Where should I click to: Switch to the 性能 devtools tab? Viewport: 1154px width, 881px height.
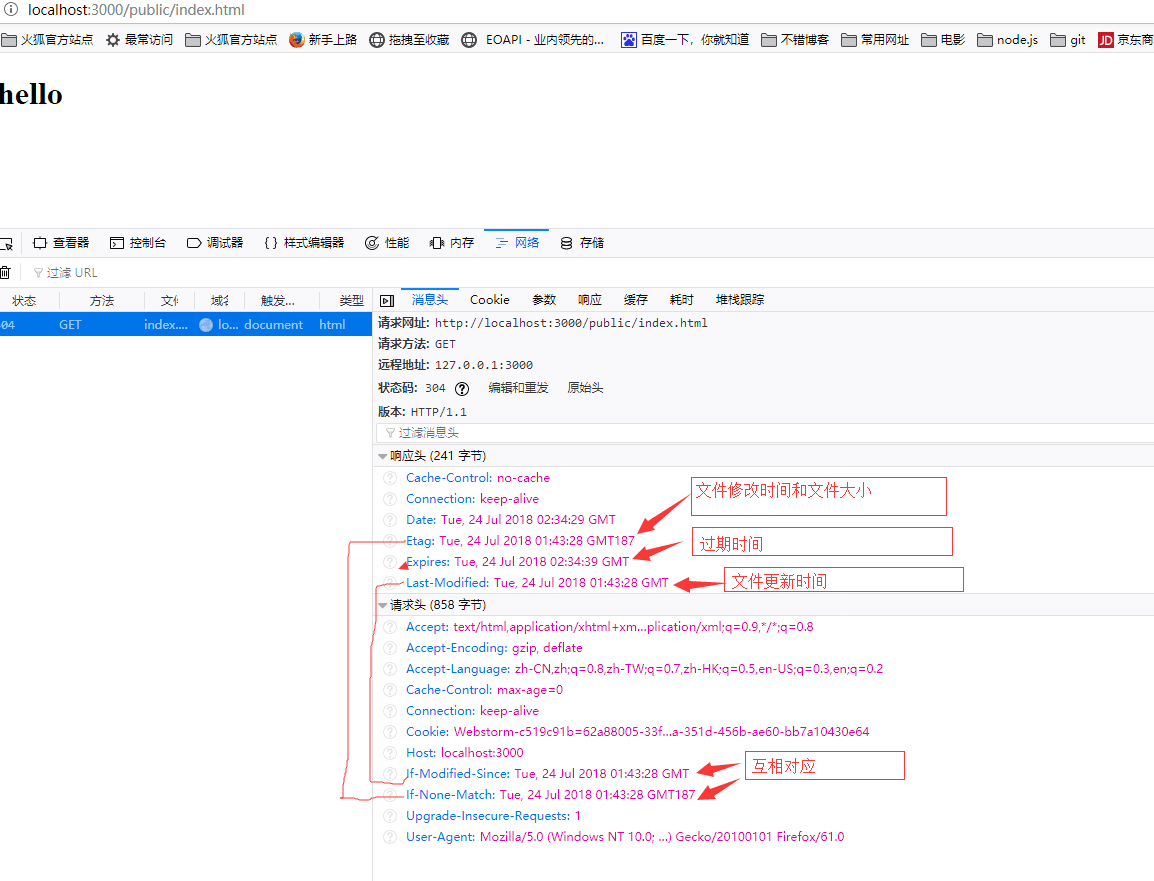(387, 243)
